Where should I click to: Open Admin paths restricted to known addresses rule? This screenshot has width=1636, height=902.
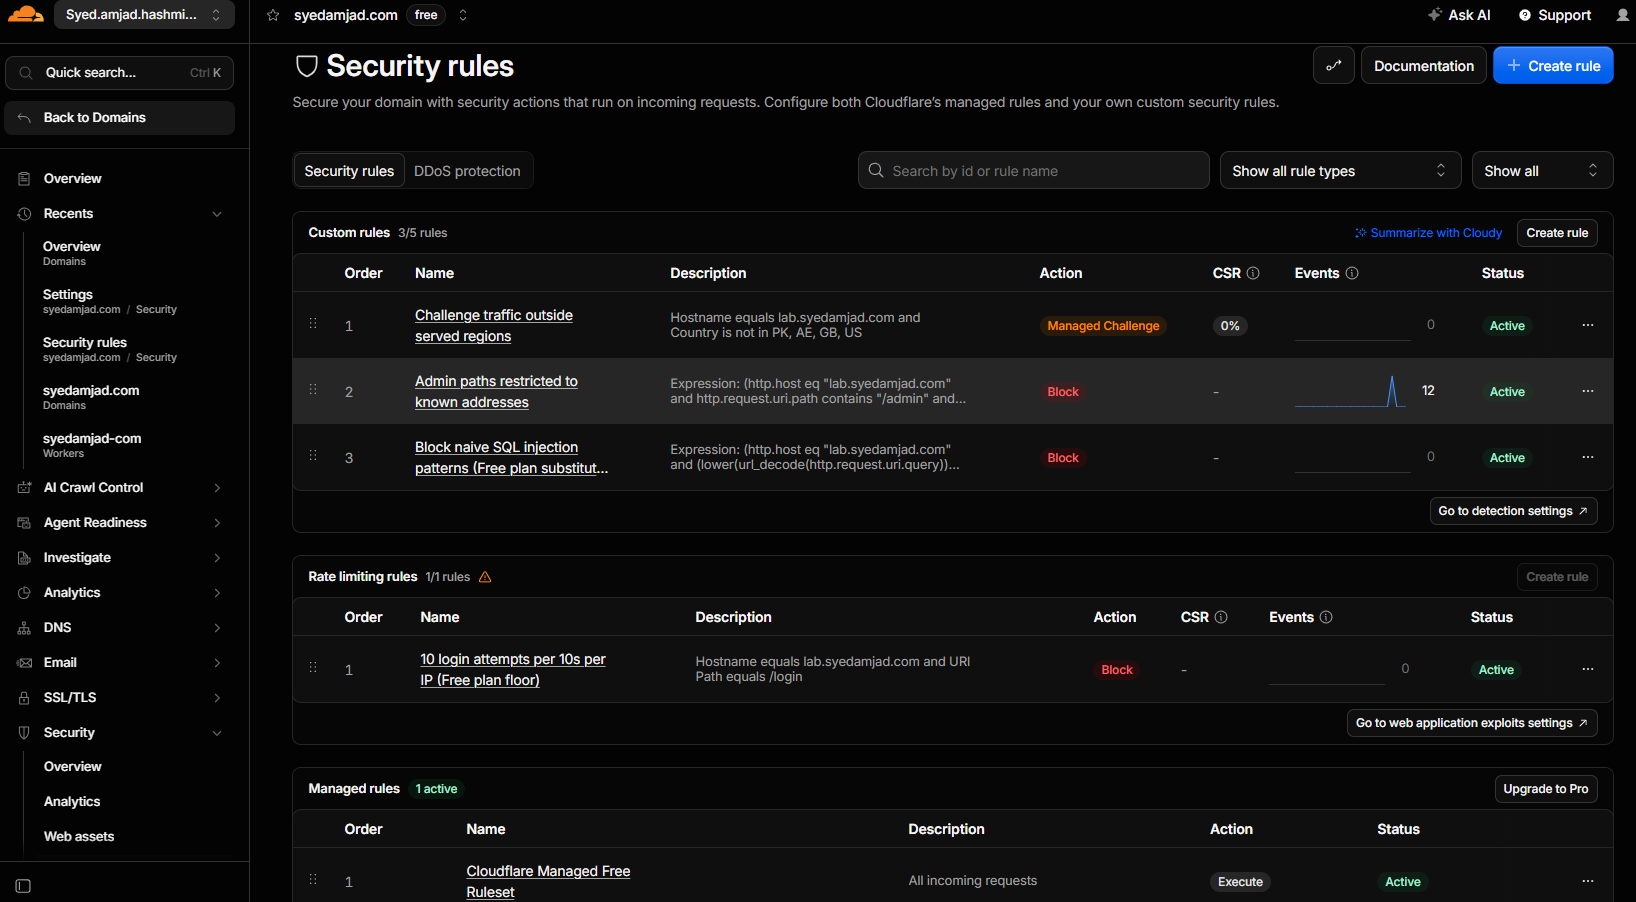tap(496, 391)
